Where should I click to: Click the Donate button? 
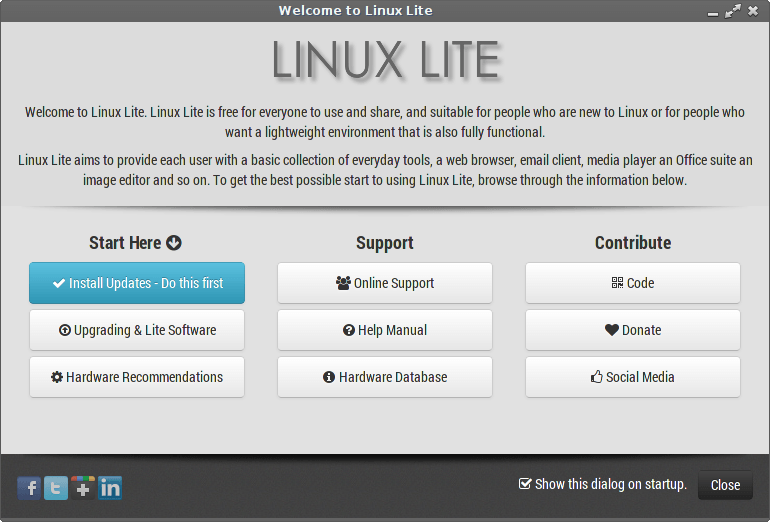(633, 330)
